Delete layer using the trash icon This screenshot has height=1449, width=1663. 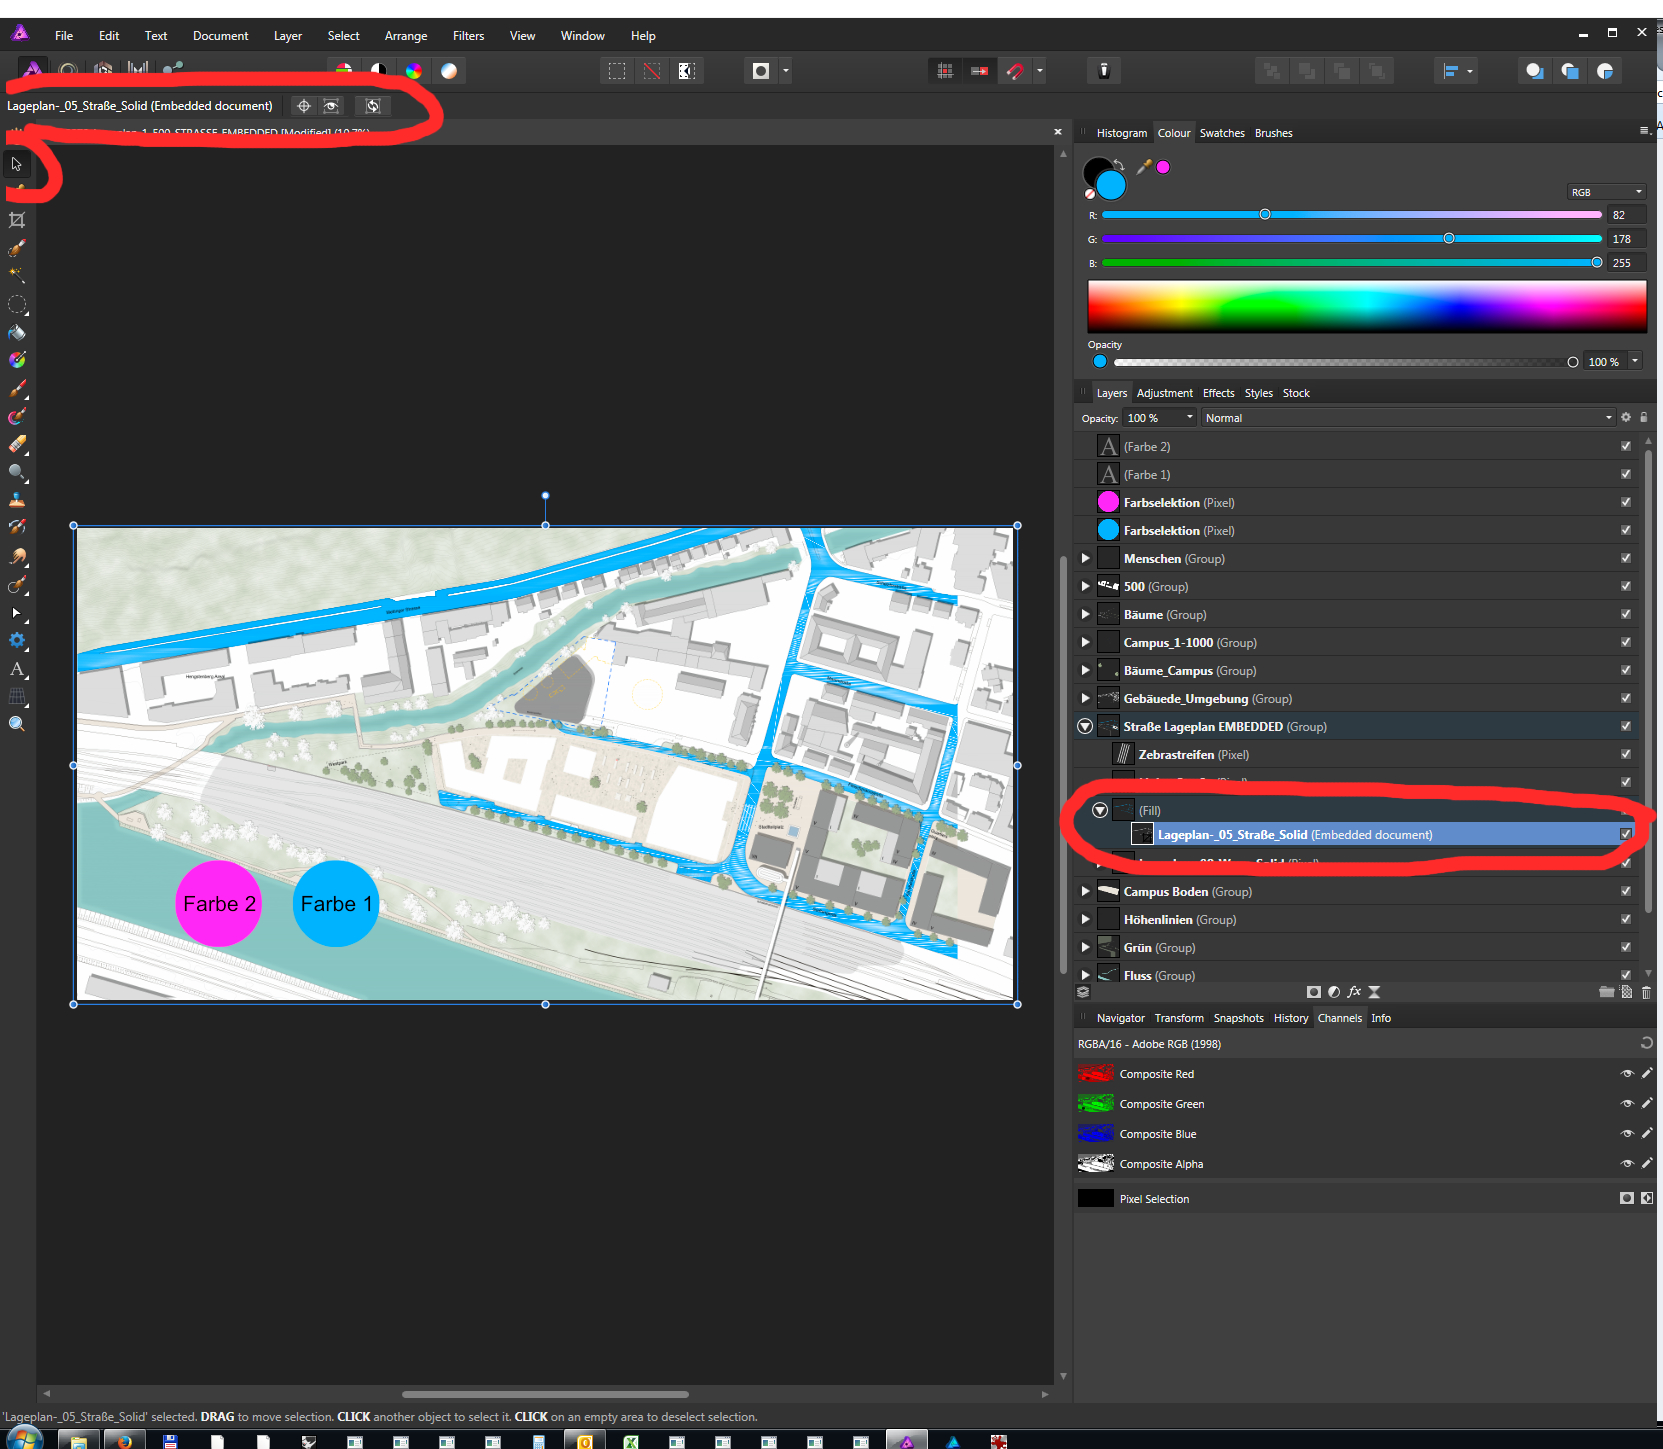(1646, 992)
